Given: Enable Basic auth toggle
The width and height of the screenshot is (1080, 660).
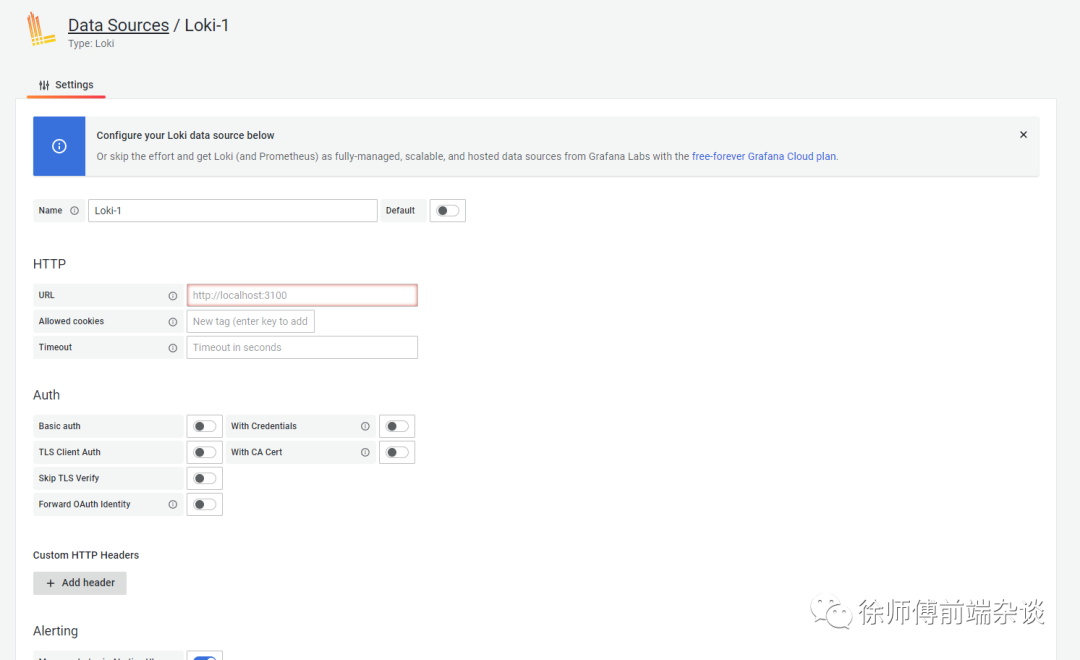Looking at the screenshot, I should tap(204, 427).
